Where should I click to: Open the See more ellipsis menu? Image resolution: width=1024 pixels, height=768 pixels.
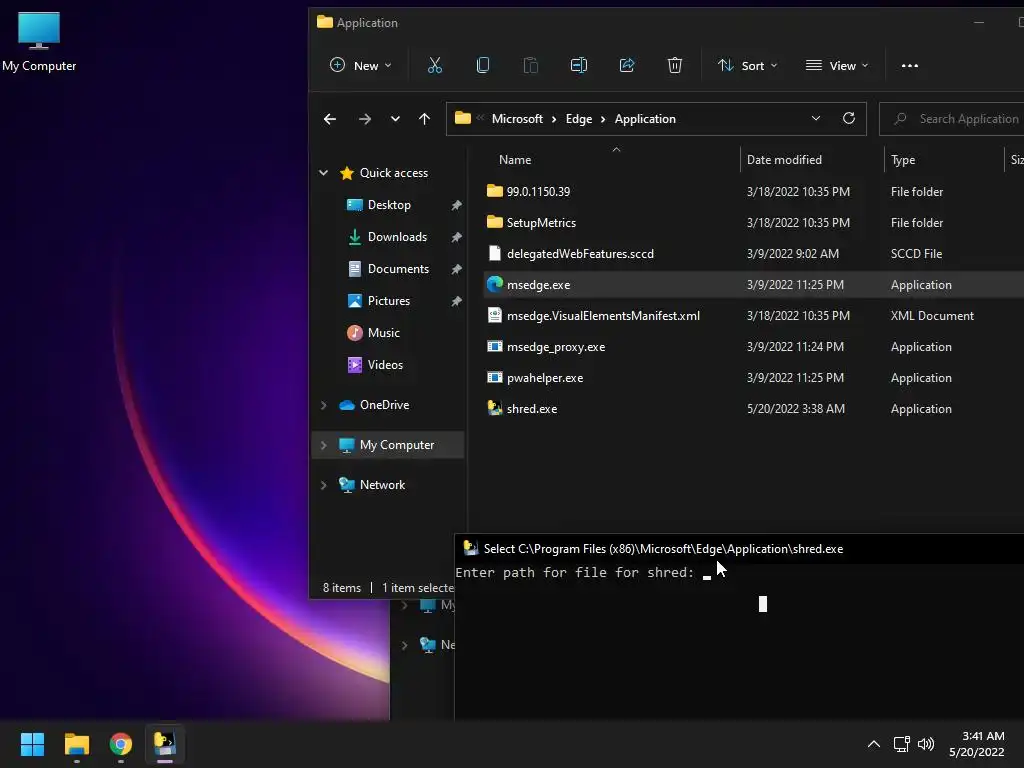[x=910, y=65]
